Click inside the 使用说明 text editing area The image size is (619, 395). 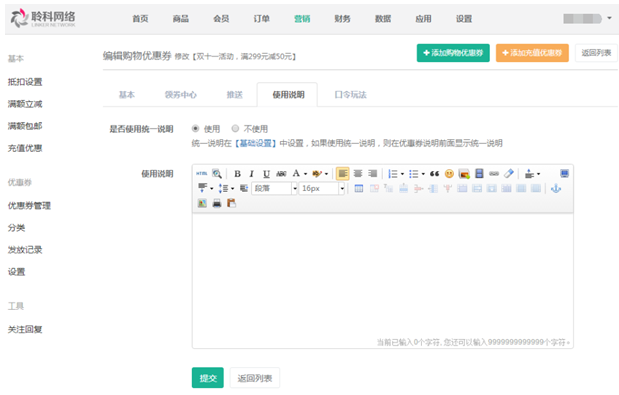pyautogui.click(x=383, y=276)
